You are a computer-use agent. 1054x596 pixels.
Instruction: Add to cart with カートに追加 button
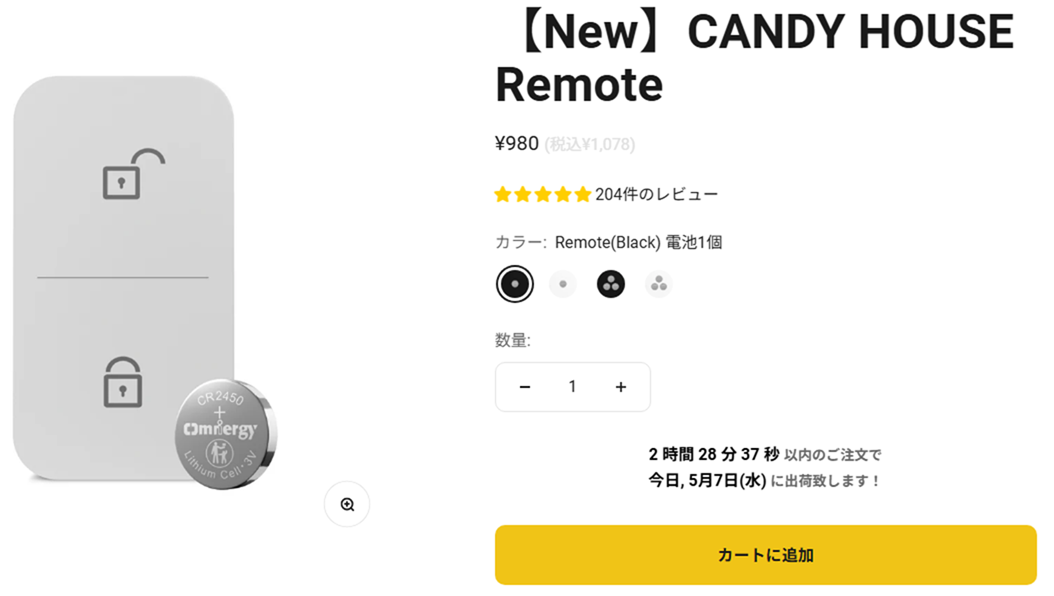766,555
